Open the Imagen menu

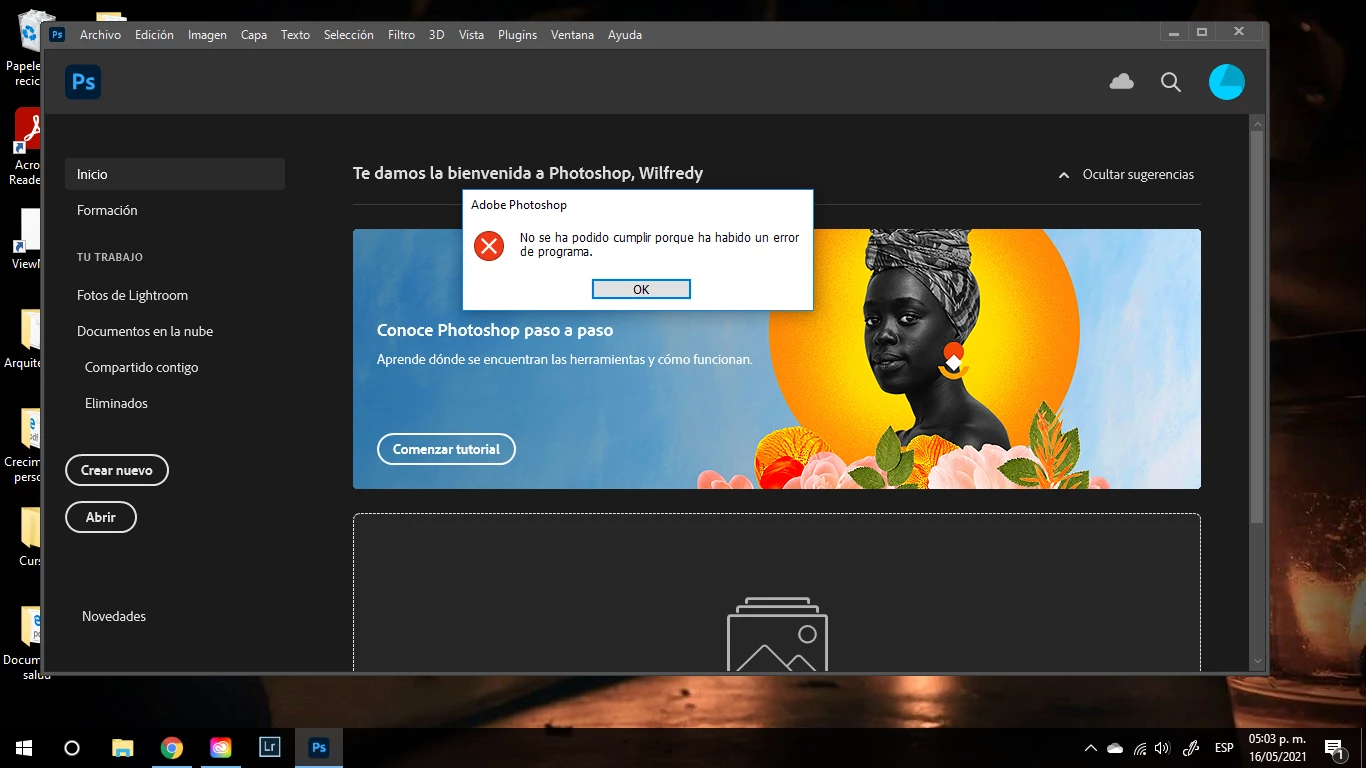207,35
